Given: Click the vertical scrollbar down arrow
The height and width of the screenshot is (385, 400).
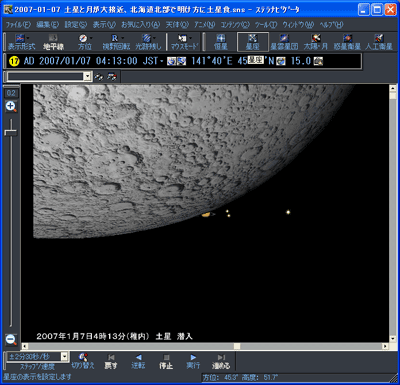Looking at the screenshot, I should pyautogui.click(x=393, y=339).
